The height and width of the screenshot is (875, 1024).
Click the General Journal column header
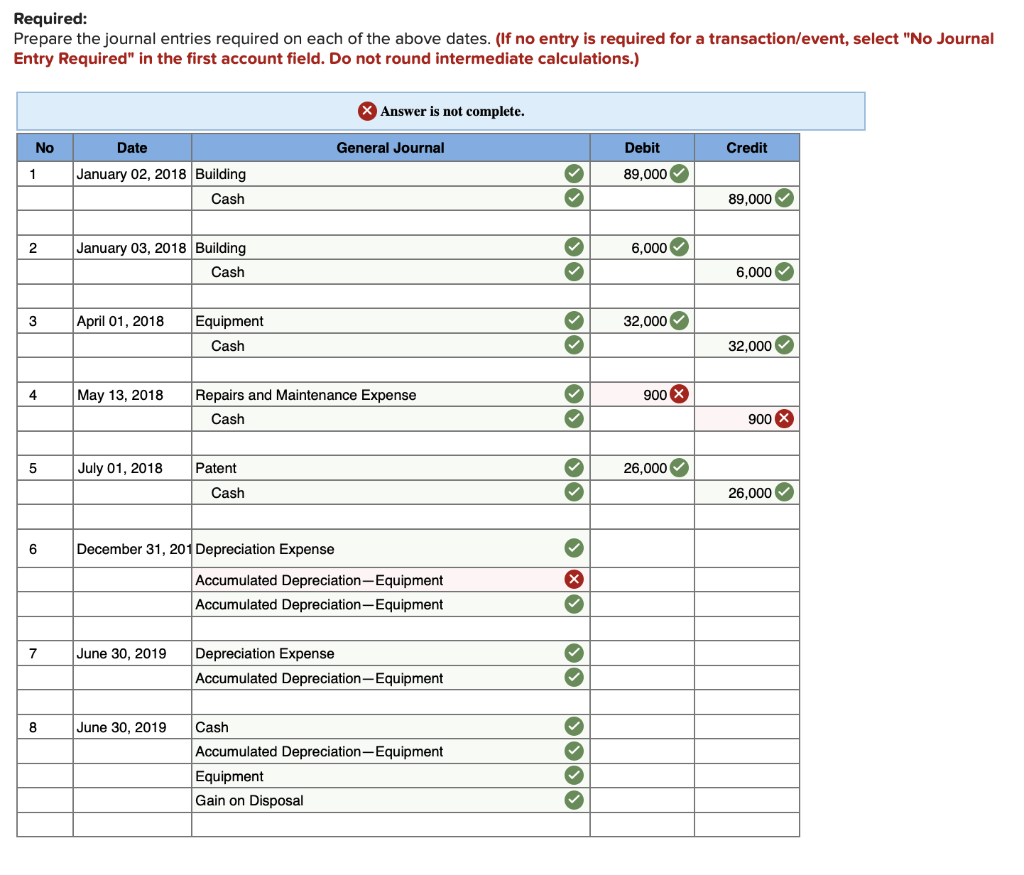point(391,148)
